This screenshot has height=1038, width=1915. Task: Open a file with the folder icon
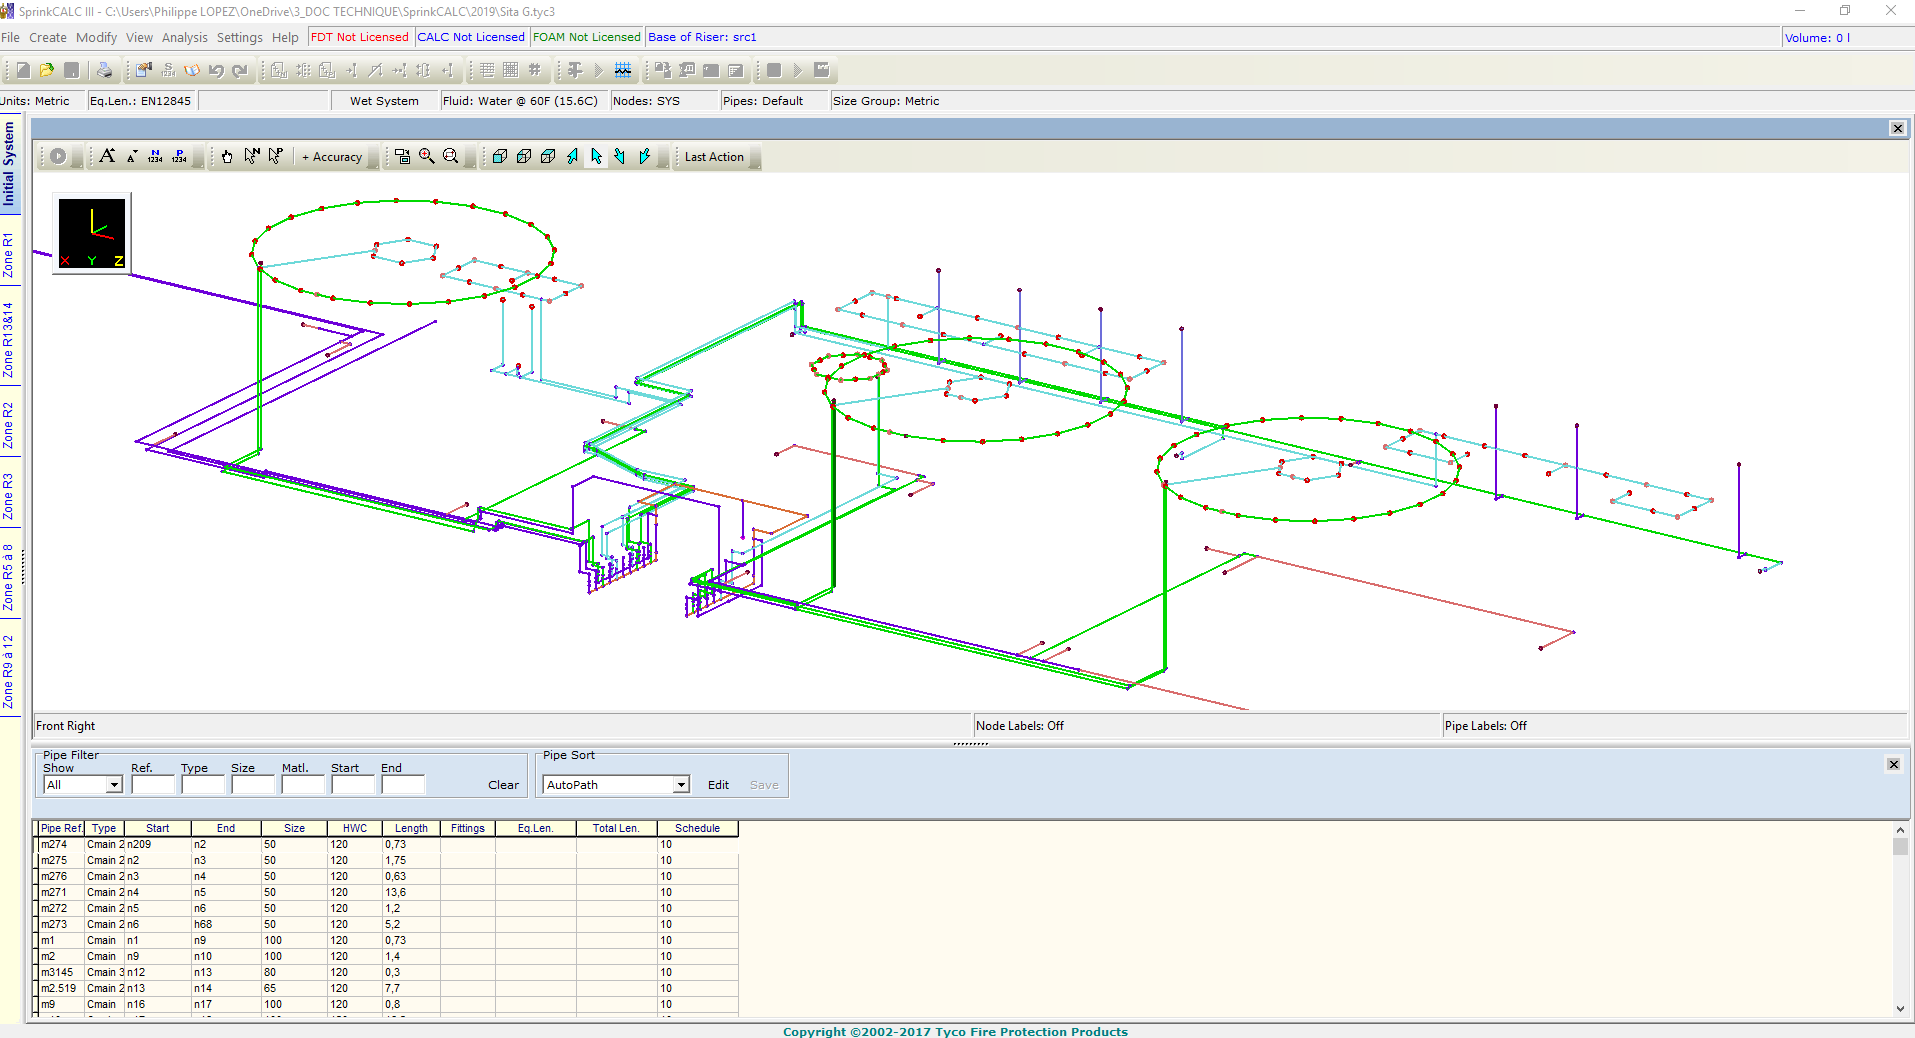pyautogui.click(x=46, y=70)
